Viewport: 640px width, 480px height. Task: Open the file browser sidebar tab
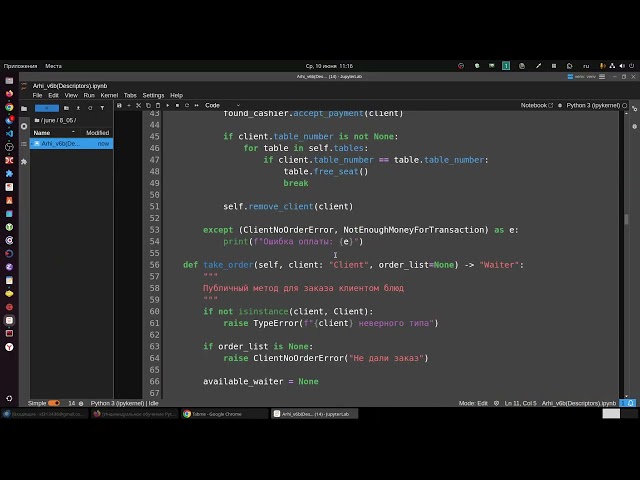click(x=24, y=109)
